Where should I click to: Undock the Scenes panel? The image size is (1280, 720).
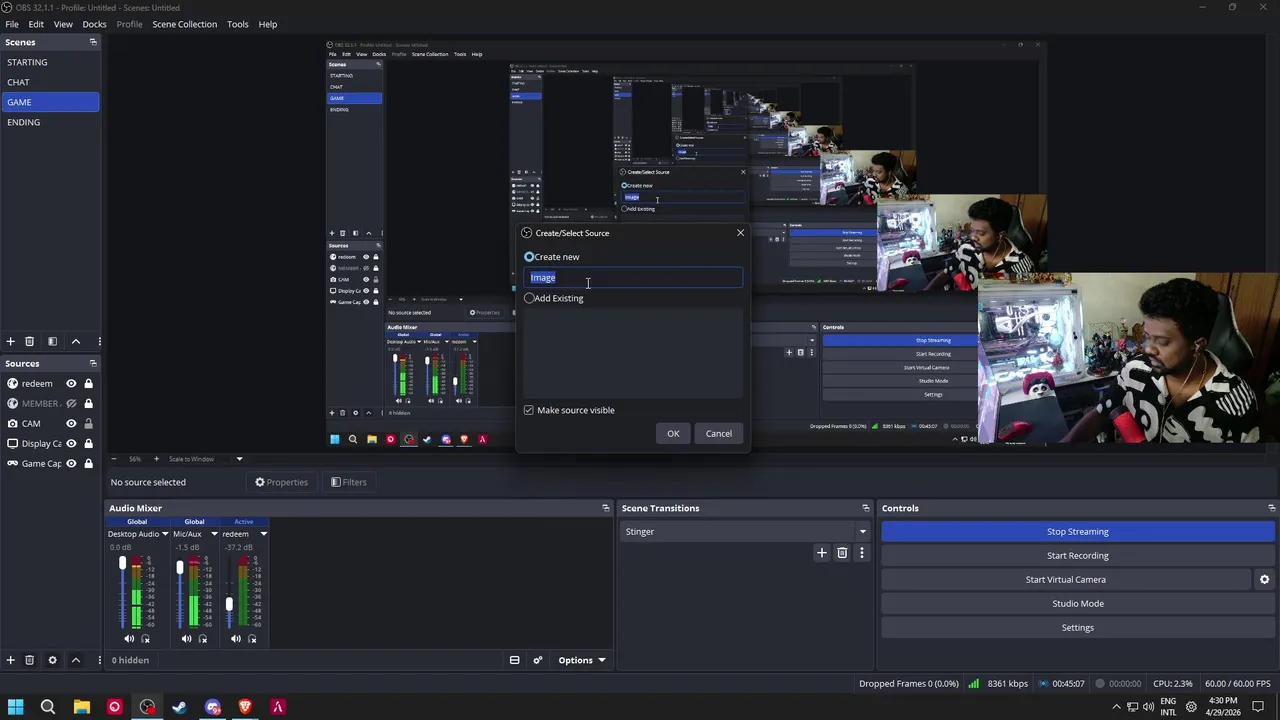[x=93, y=42]
